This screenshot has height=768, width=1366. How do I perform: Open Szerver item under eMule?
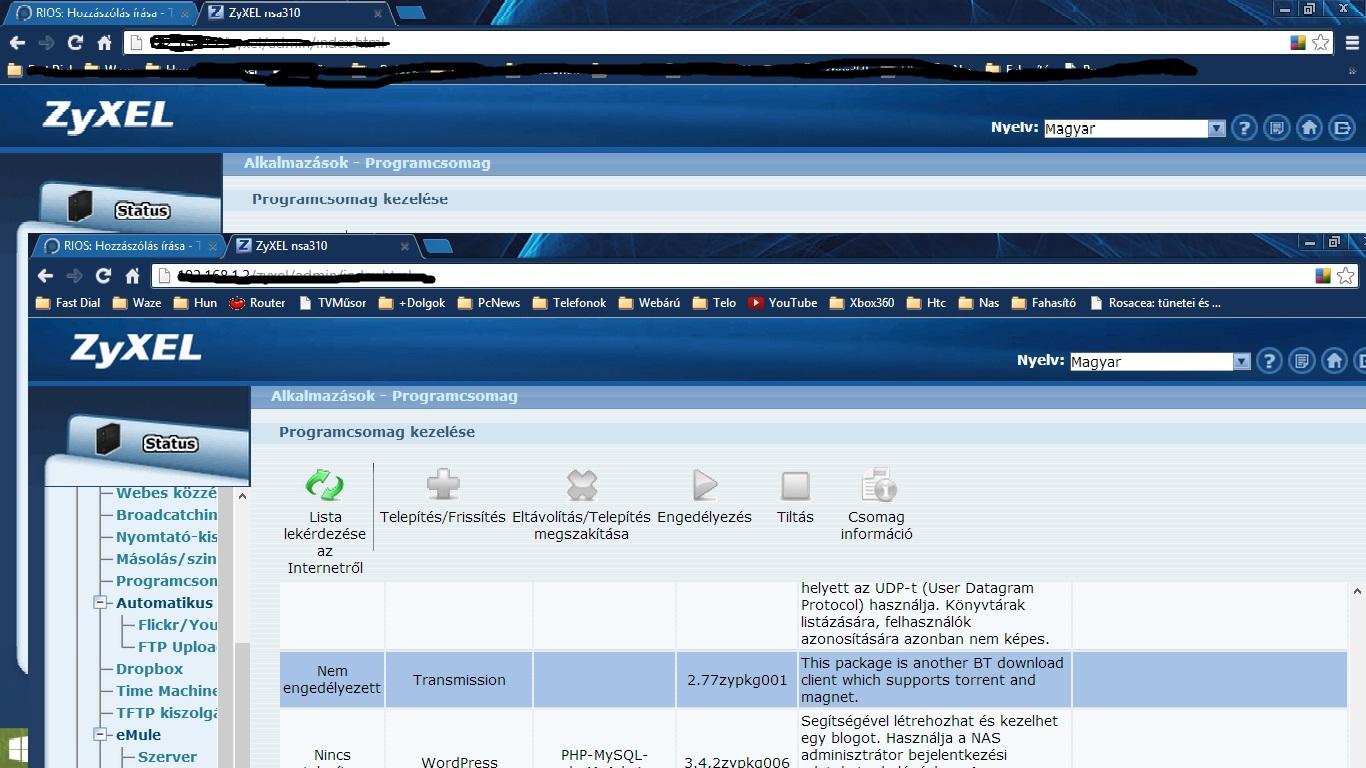[167, 757]
